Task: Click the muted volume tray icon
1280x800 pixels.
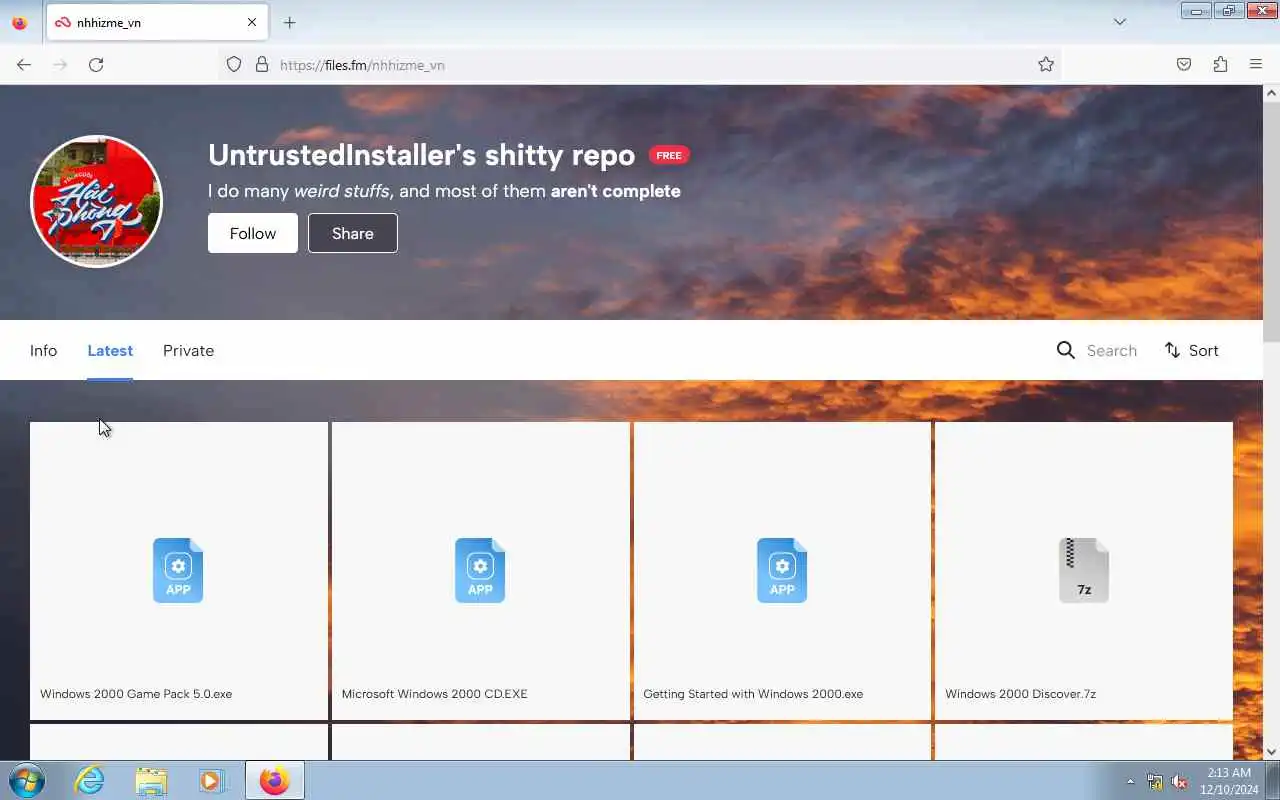Action: 1180,781
